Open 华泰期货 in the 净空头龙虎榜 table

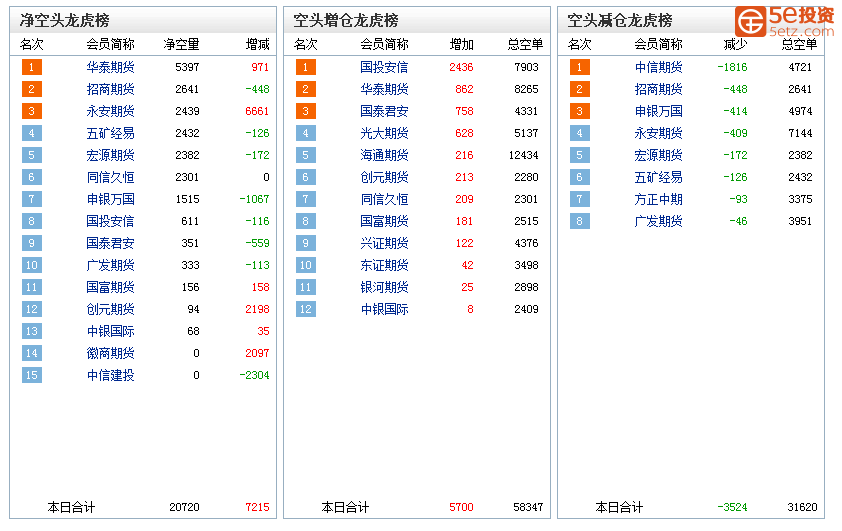coord(110,67)
